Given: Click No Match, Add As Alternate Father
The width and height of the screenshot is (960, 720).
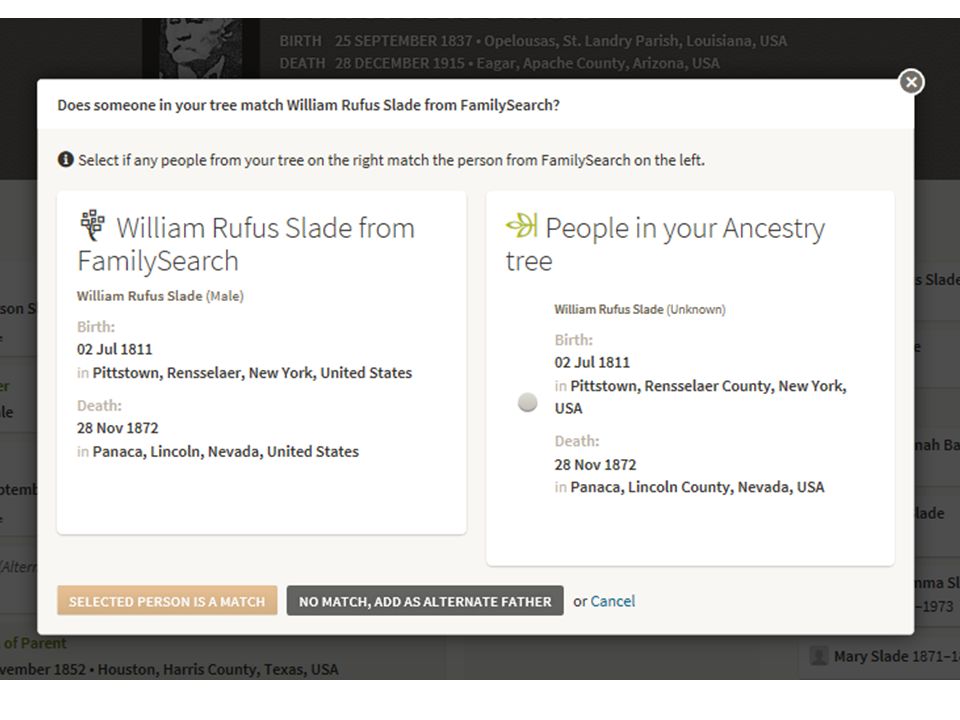Looking at the screenshot, I should point(425,601).
